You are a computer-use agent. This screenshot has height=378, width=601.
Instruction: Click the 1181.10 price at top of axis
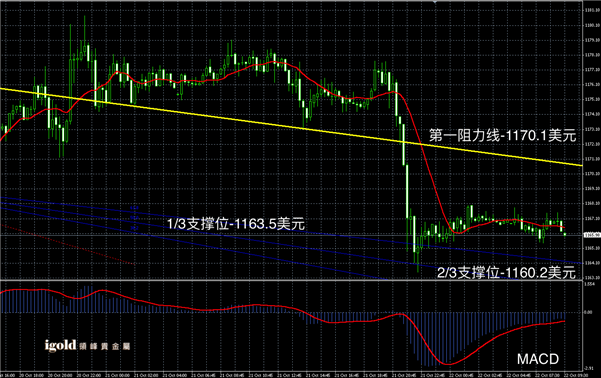click(x=592, y=10)
